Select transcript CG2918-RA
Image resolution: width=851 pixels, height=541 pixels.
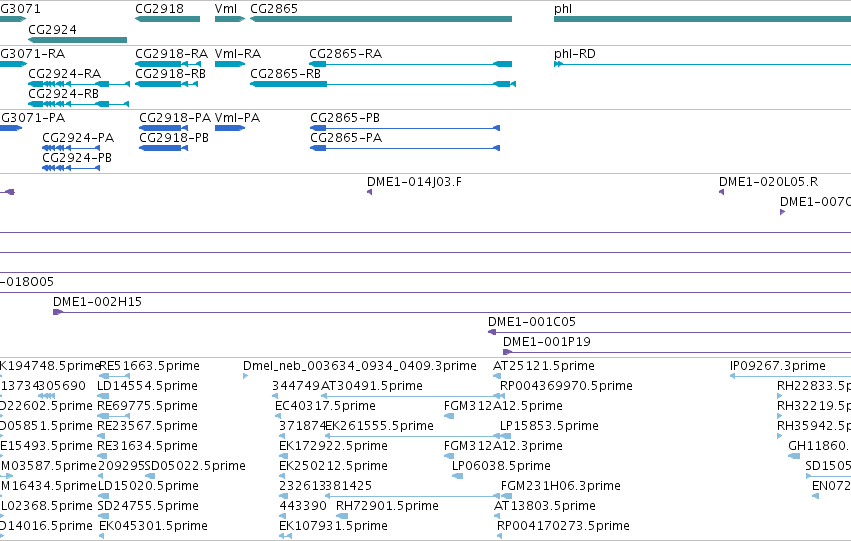click(x=168, y=64)
